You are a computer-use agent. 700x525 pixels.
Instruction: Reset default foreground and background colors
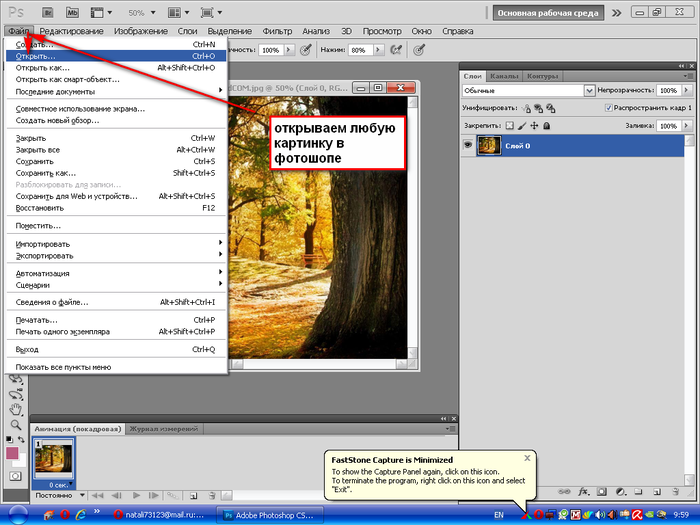[9, 440]
